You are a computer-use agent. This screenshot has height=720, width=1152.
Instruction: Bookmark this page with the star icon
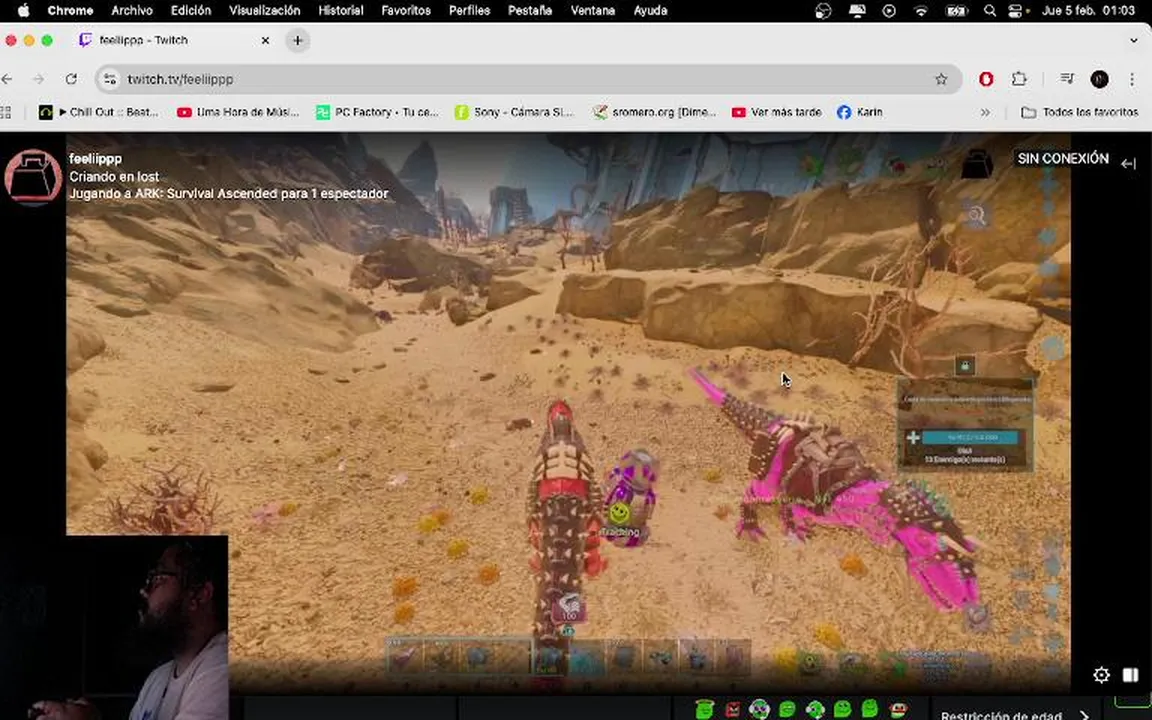pos(941,79)
